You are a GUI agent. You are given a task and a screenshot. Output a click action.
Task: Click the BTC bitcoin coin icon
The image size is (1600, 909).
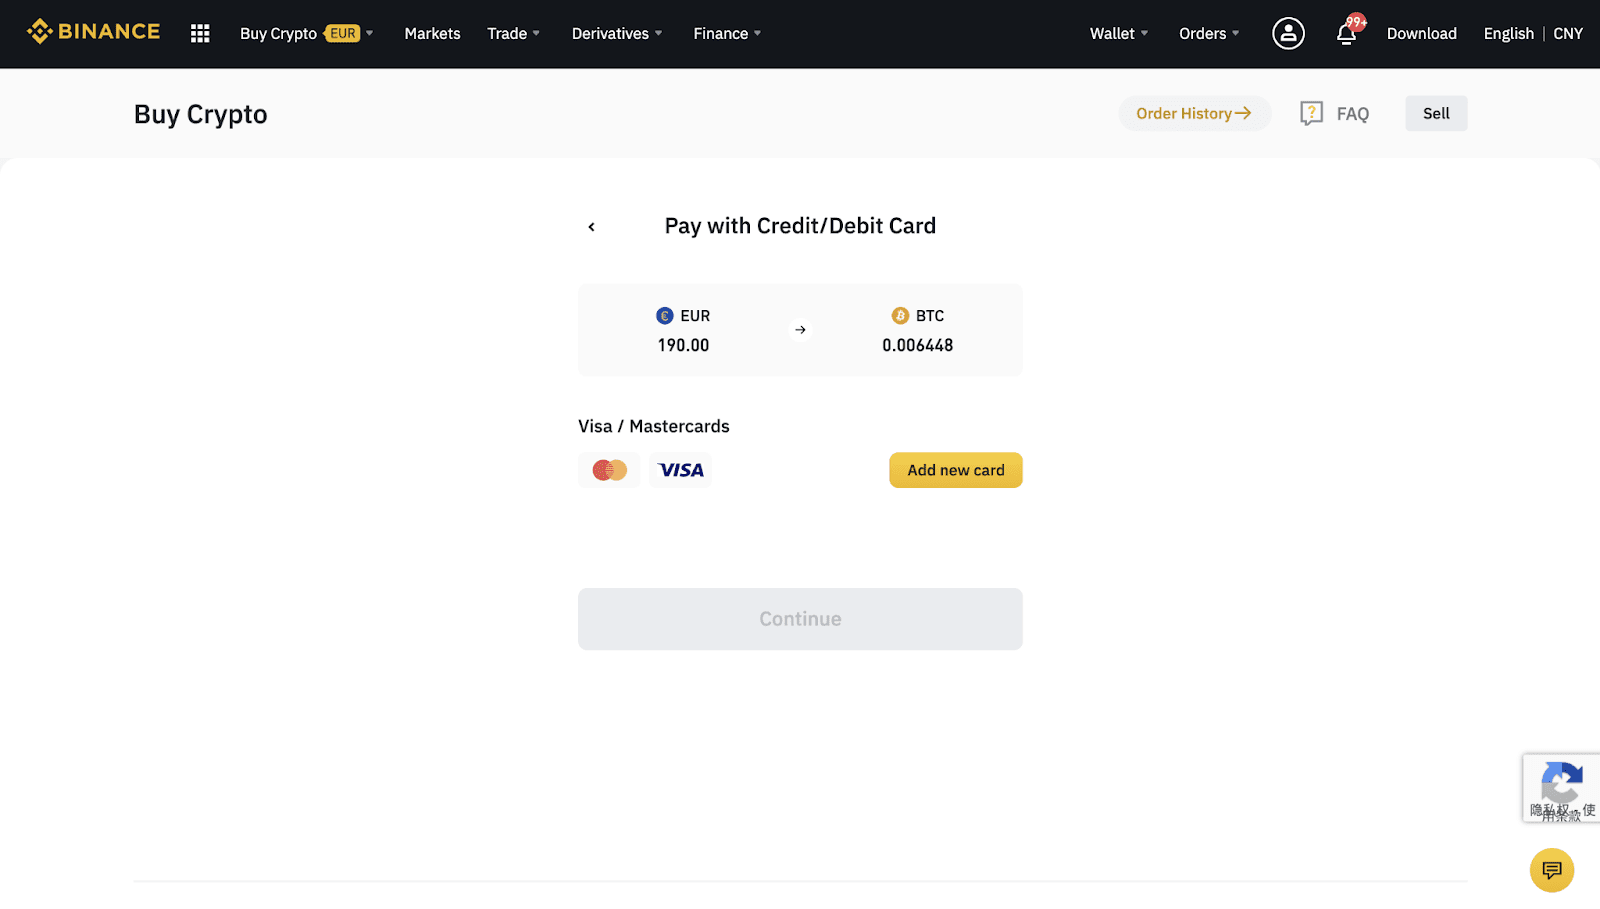tap(900, 316)
